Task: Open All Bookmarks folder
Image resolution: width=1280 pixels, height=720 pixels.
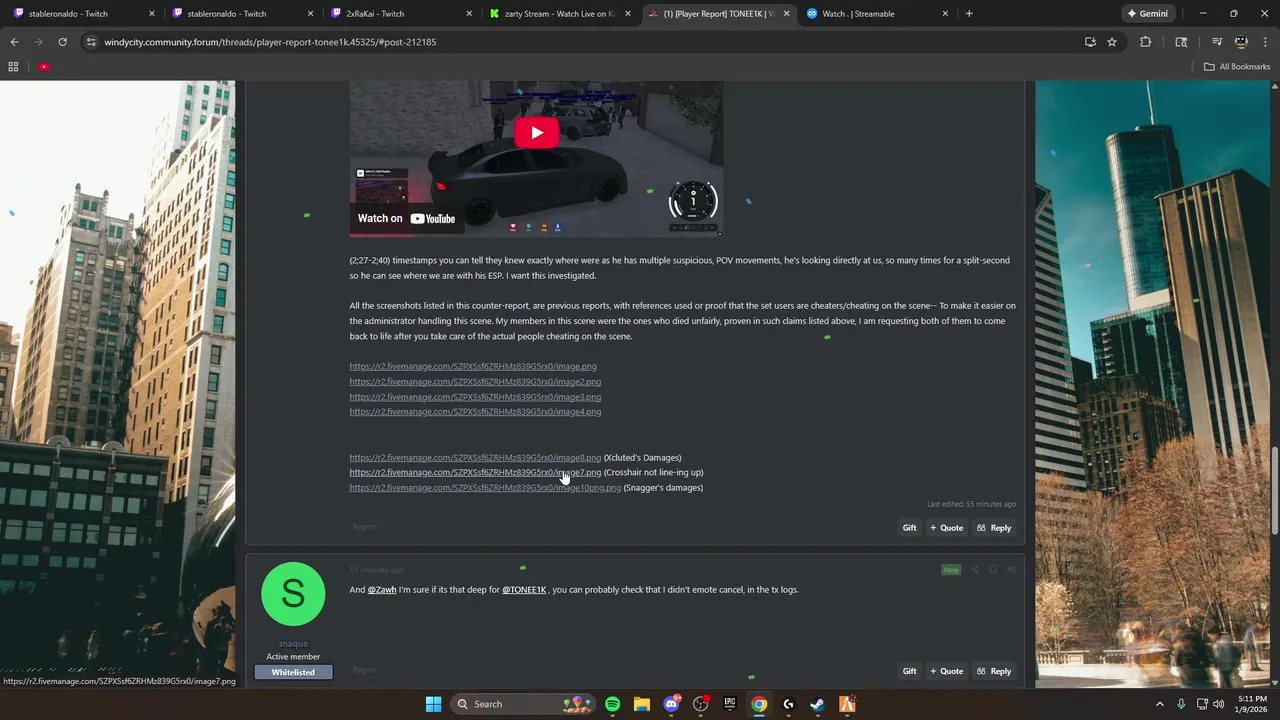Action: (x=1237, y=67)
